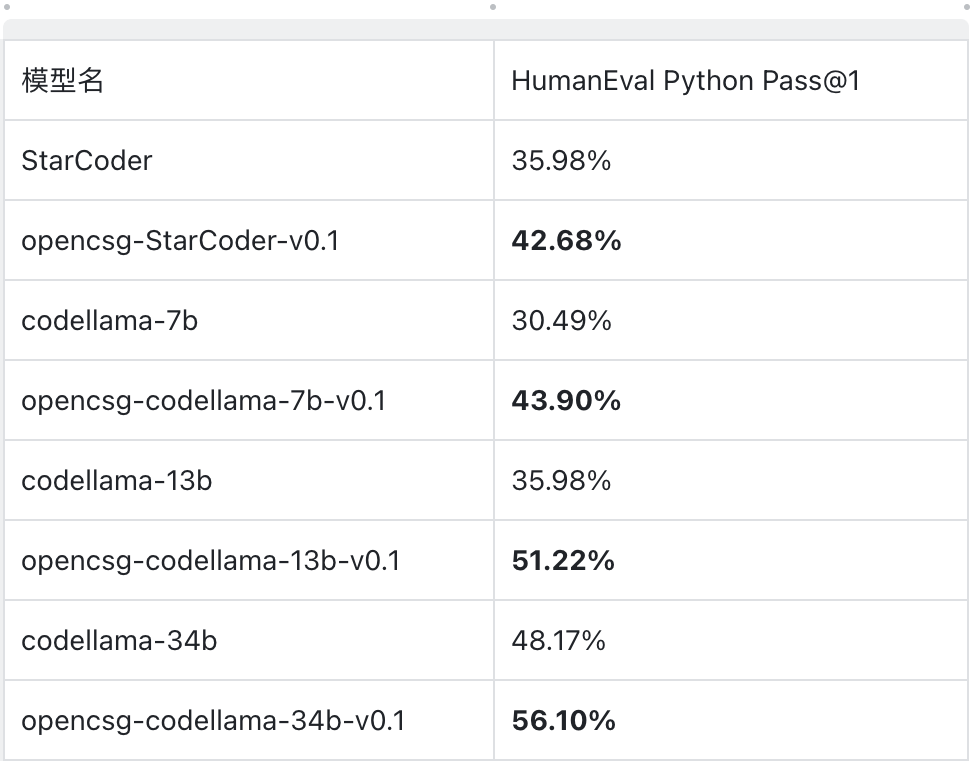Image resolution: width=972 pixels, height=766 pixels.
Task: Click the codellama-34b model name cell
Action: point(119,641)
